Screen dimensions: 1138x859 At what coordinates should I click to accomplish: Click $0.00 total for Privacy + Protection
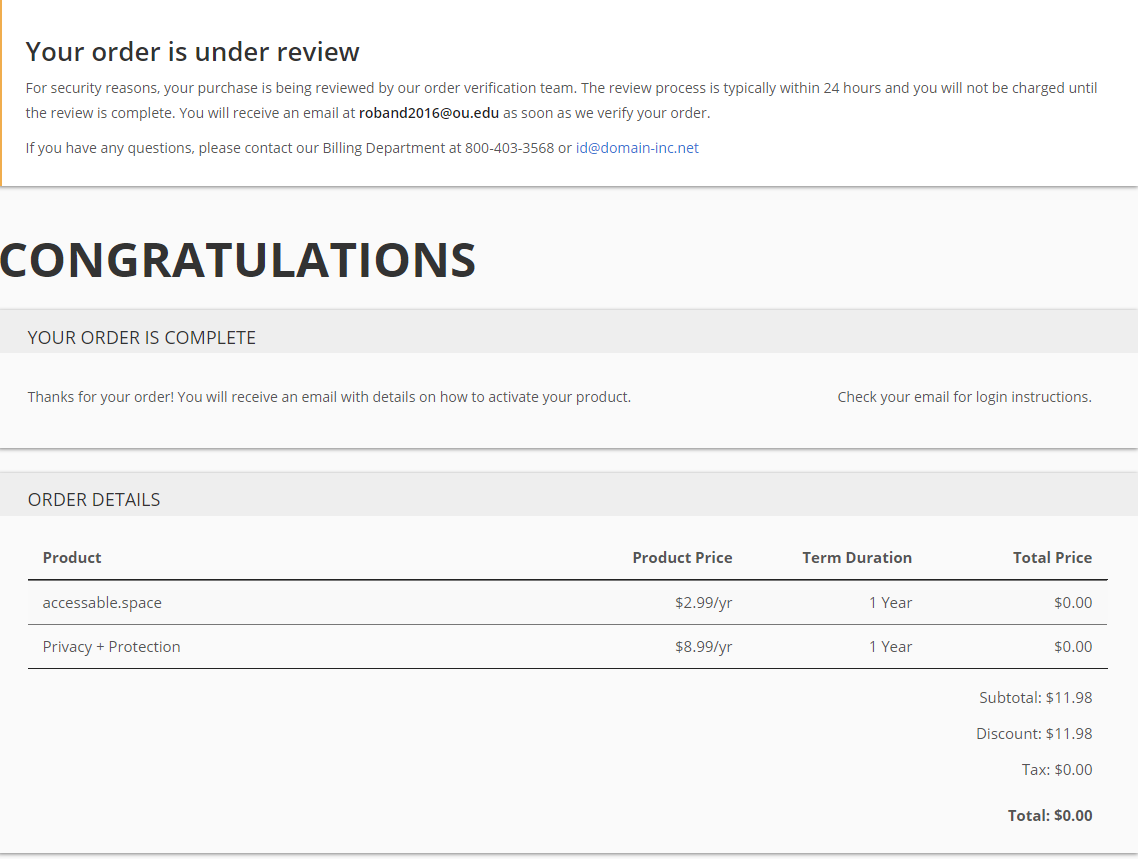1073,646
